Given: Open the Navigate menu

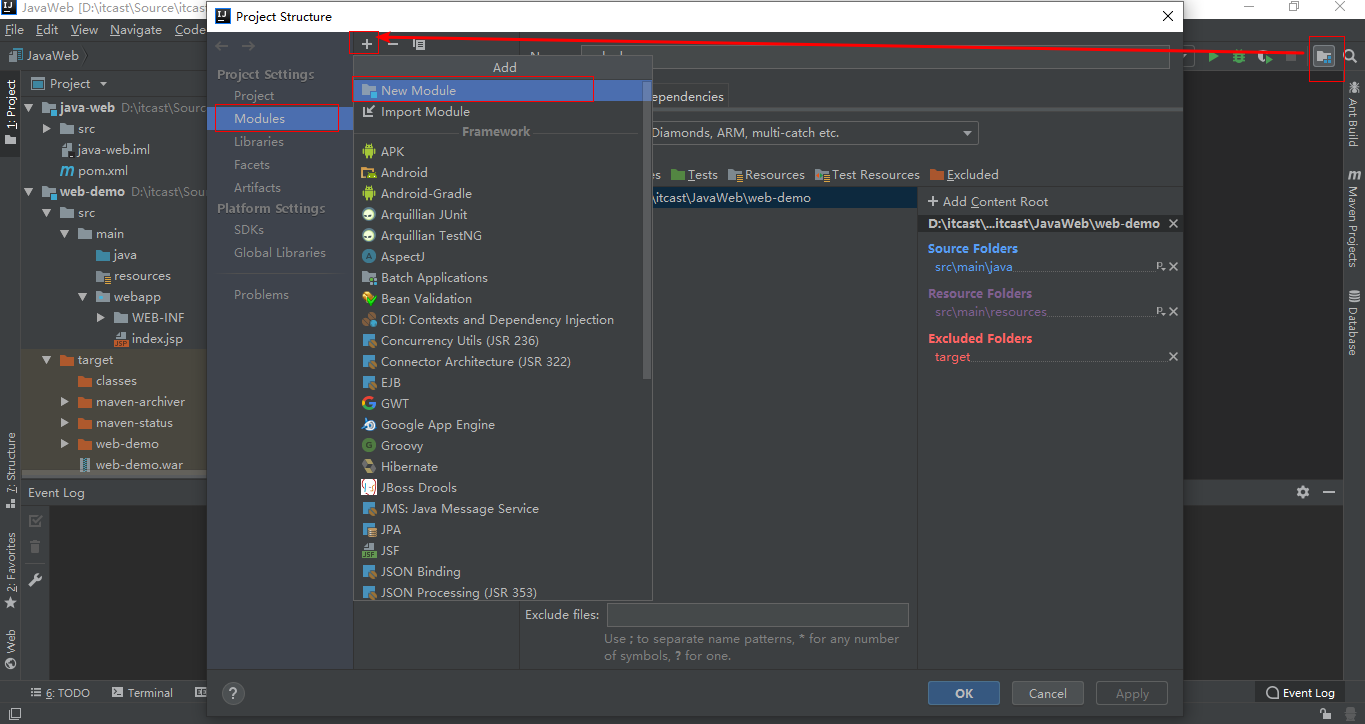Looking at the screenshot, I should [x=135, y=30].
